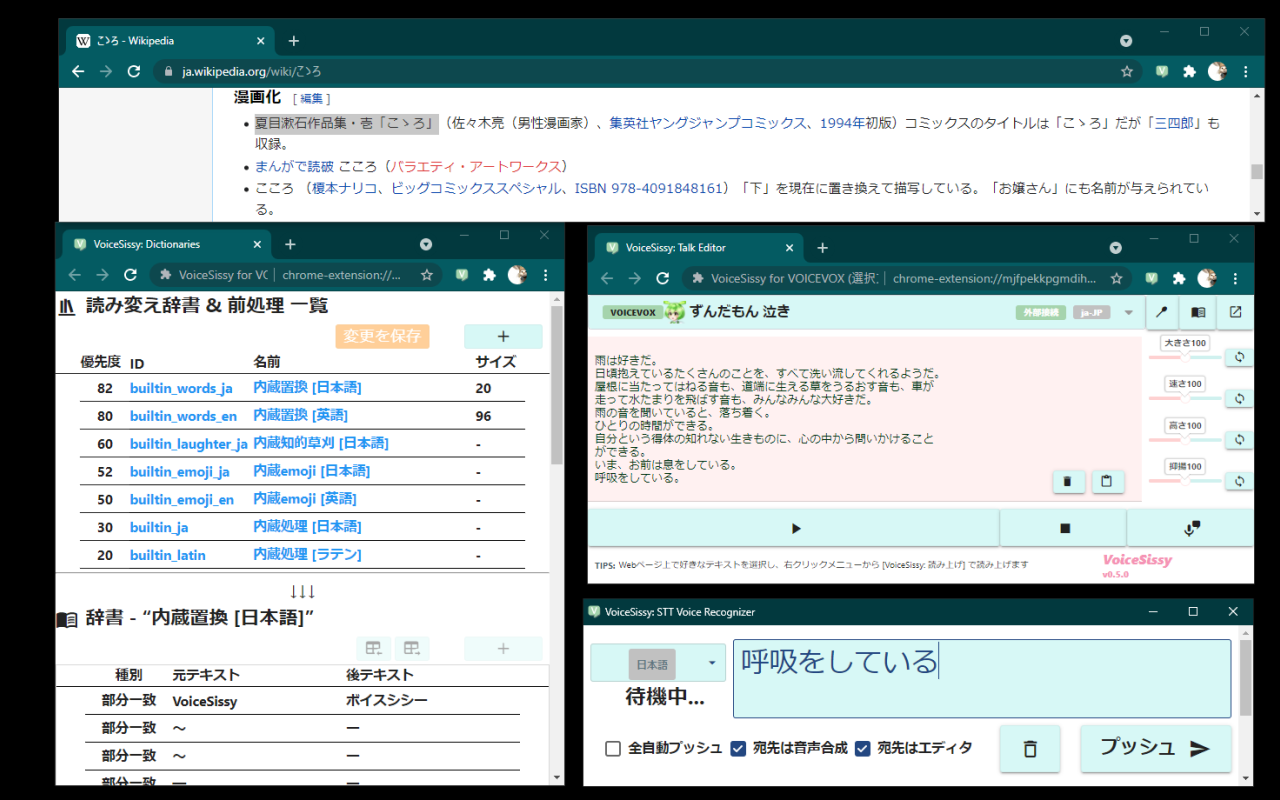Open the Extensions puzzle icon in Wikipedia window

click(1189, 72)
